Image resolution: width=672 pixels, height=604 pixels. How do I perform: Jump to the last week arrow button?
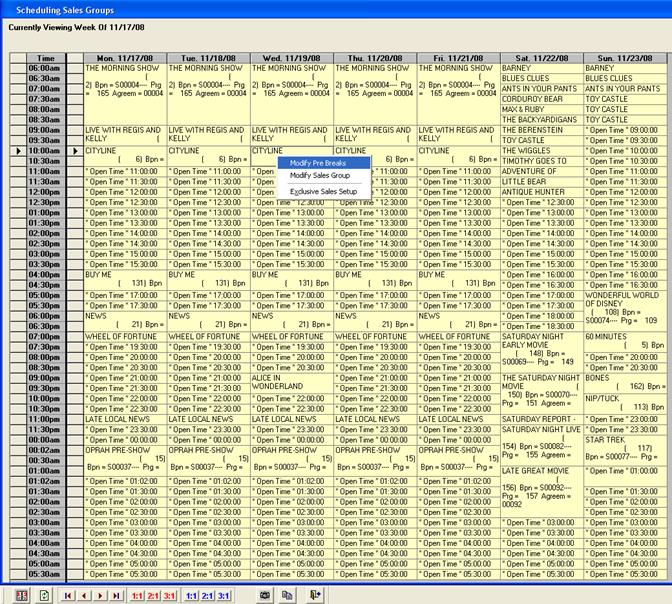point(116,595)
